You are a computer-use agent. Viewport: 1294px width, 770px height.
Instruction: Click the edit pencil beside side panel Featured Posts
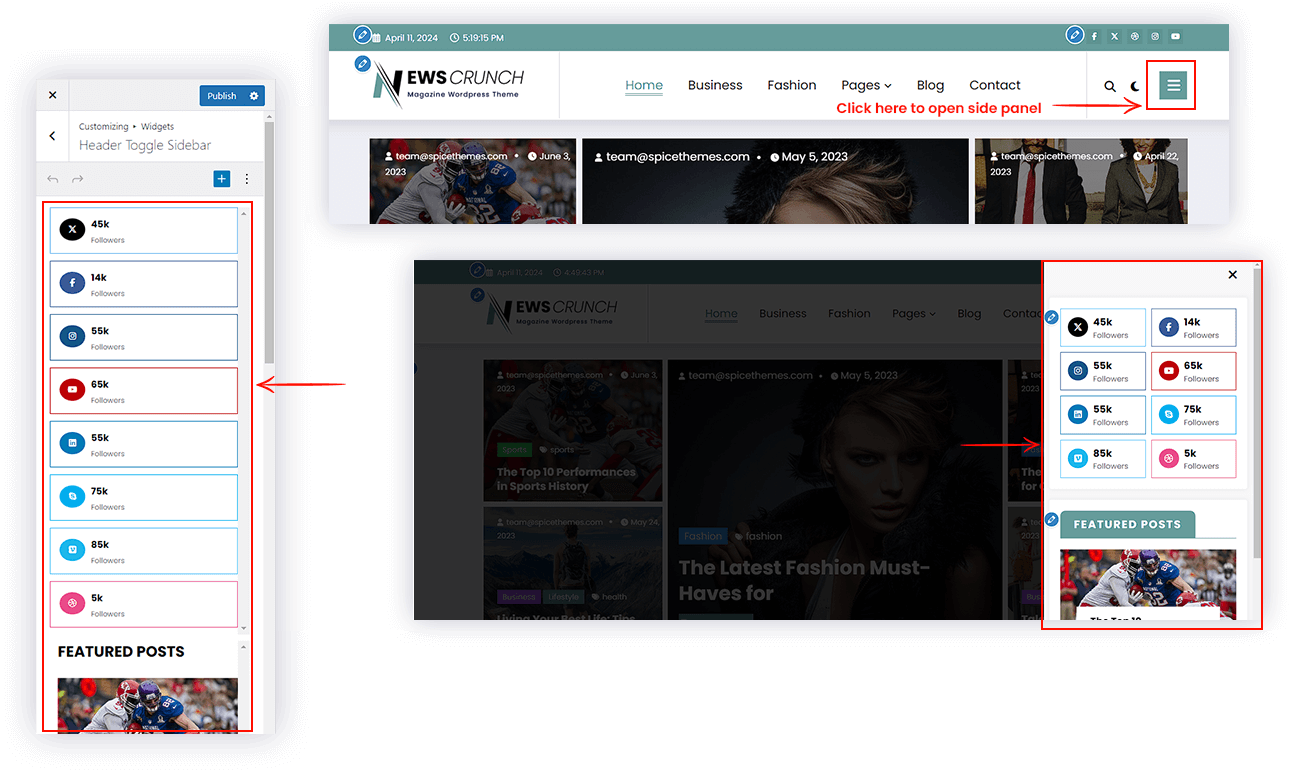[1052, 519]
